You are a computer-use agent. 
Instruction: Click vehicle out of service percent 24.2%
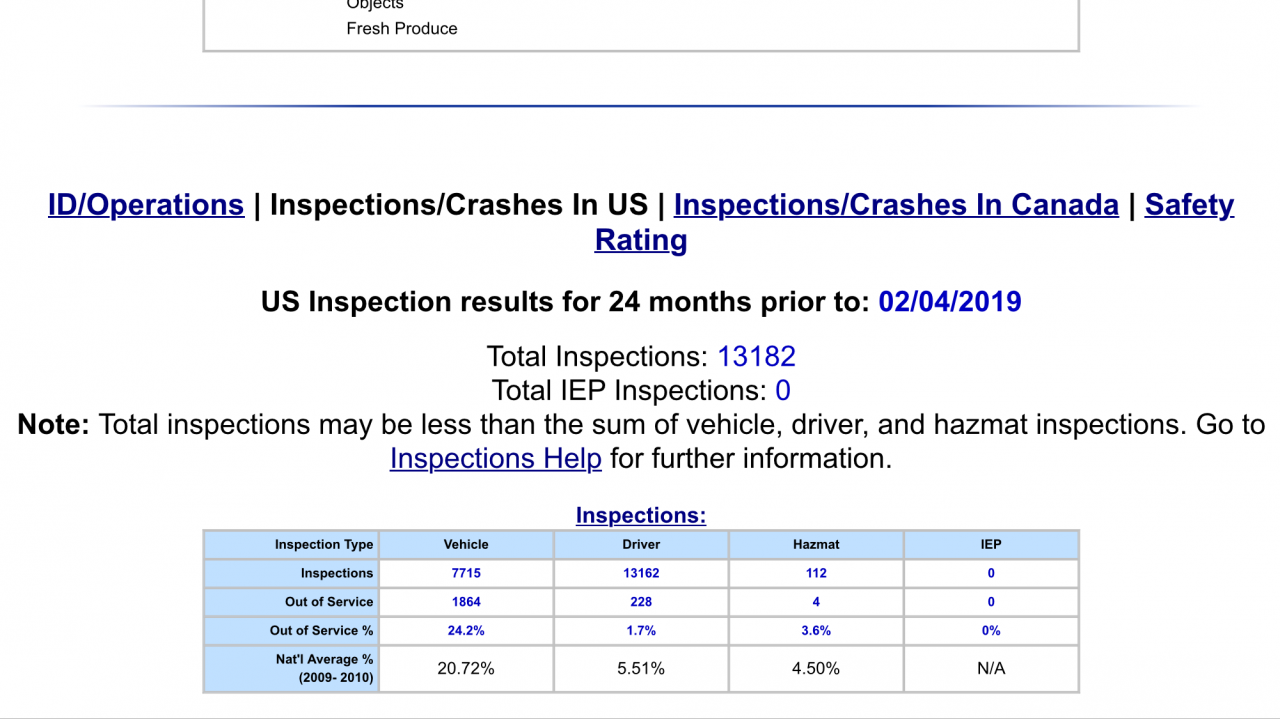tap(466, 631)
